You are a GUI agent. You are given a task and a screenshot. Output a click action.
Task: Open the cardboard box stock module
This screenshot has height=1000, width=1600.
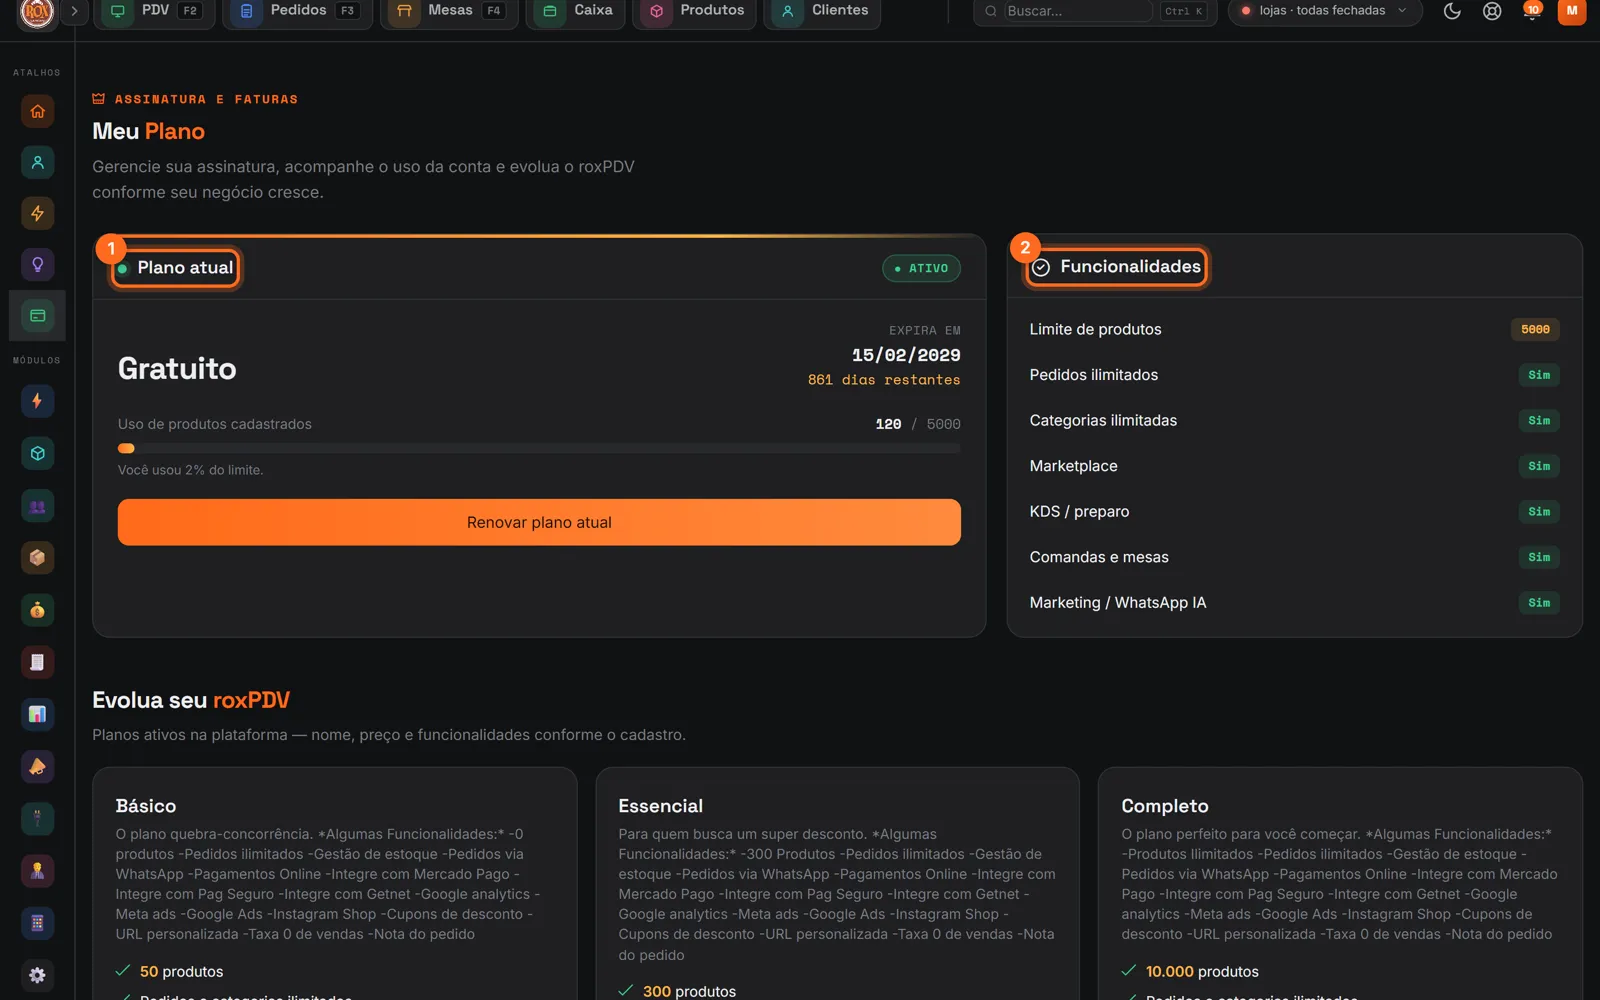click(37, 558)
